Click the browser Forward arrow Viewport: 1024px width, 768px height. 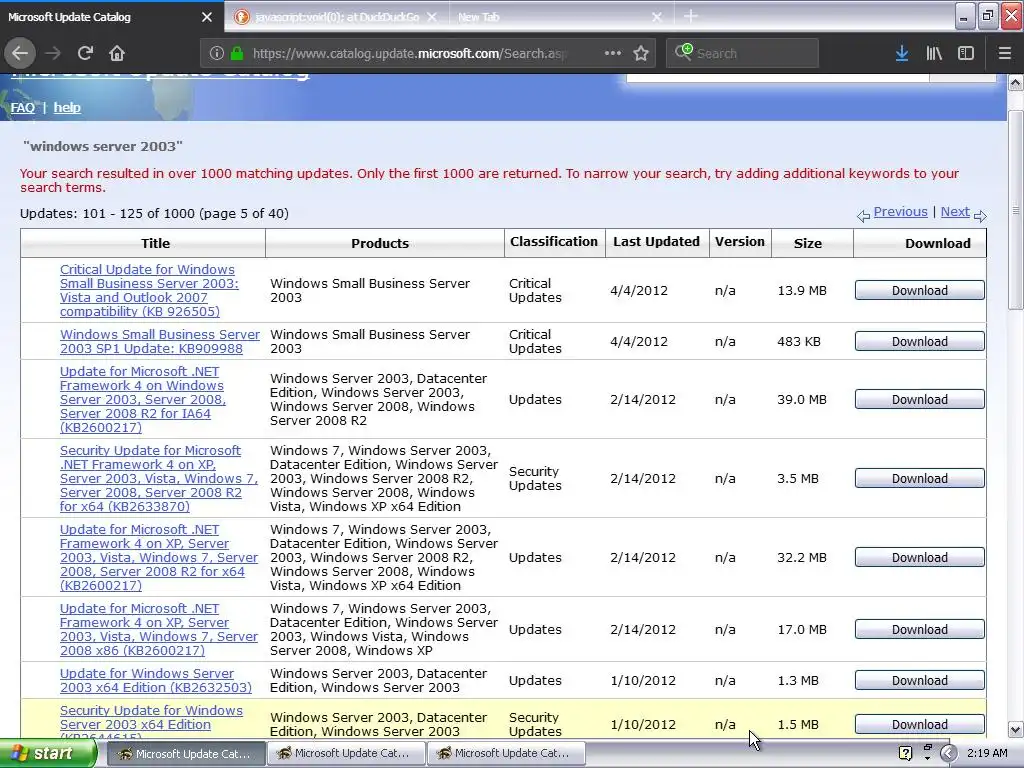(x=53, y=53)
